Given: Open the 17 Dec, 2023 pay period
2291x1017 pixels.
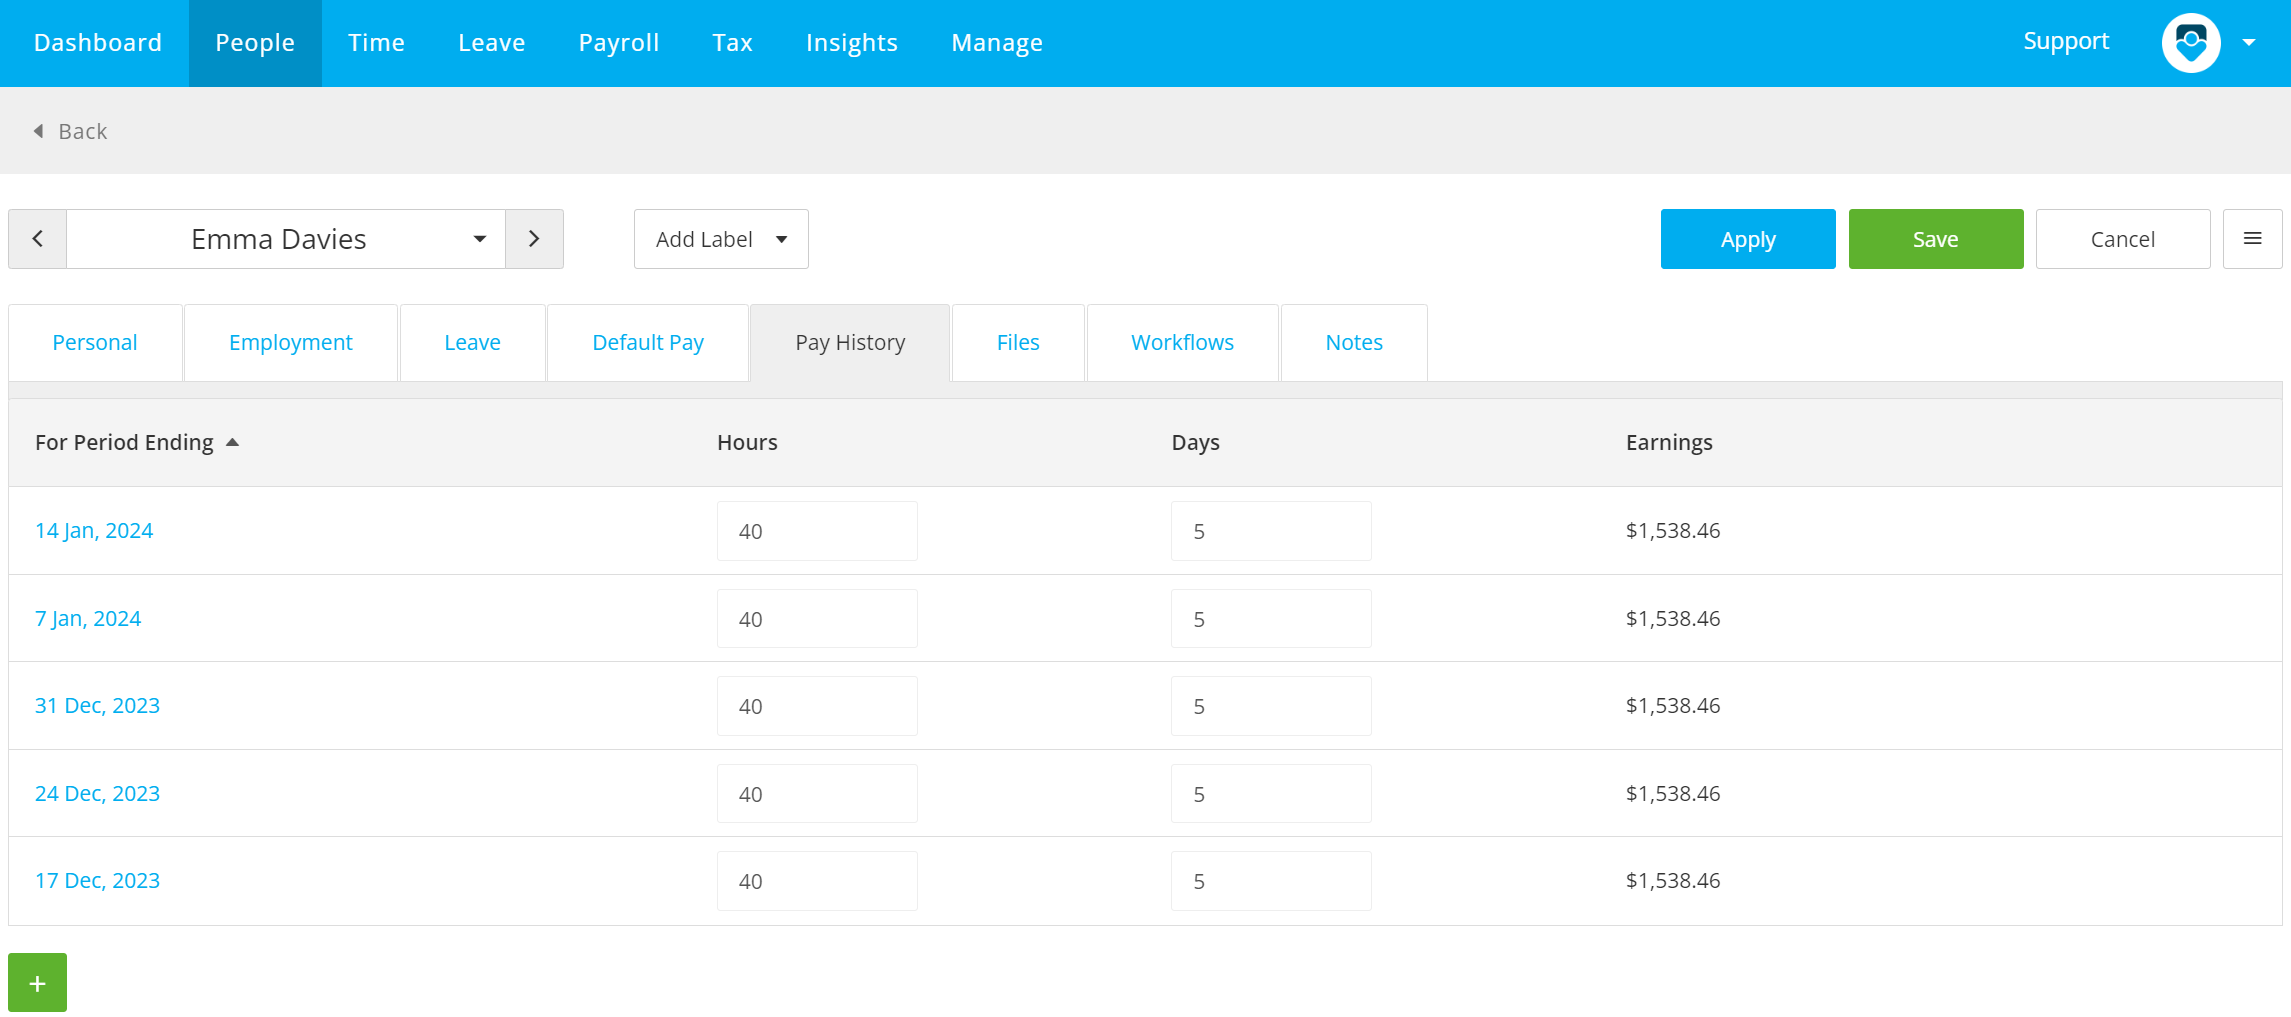Looking at the screenshot, I should point(97,881).
